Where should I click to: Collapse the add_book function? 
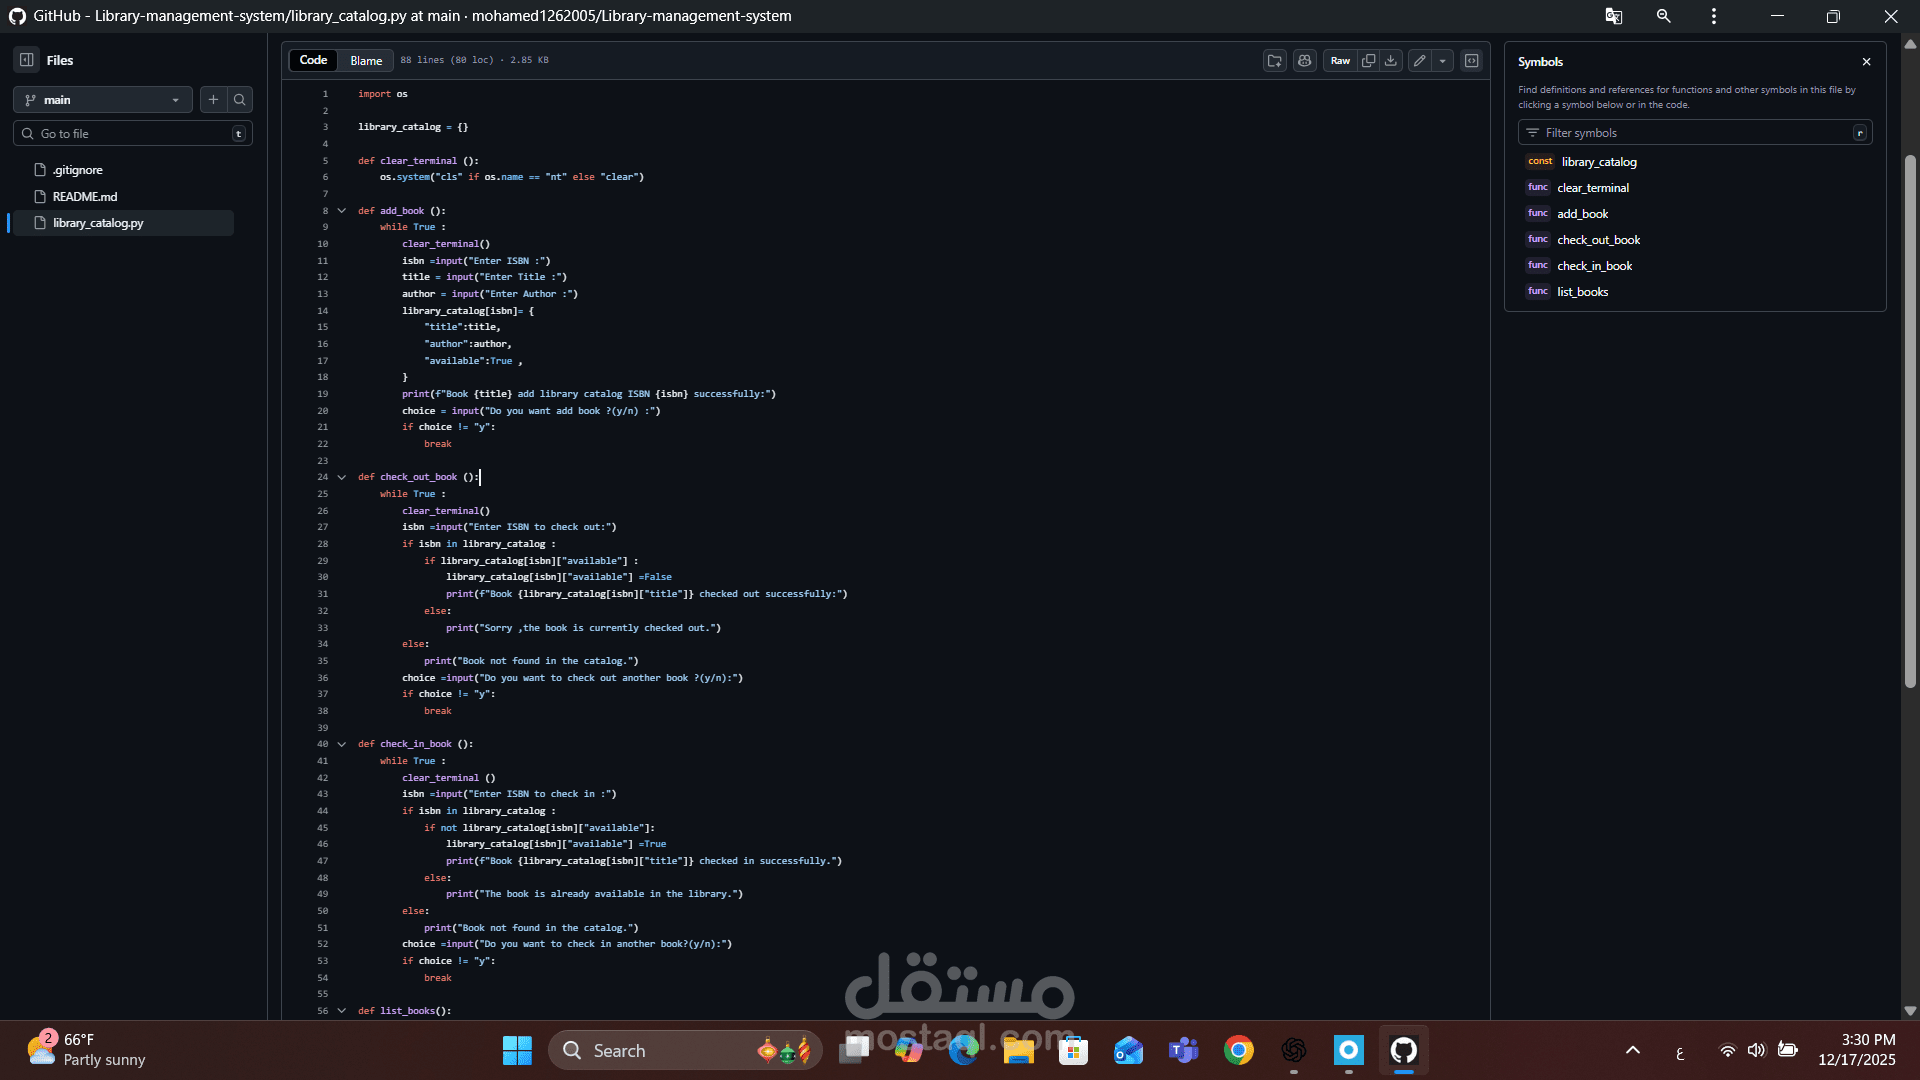pyautogui.click(x=342, y=210)
